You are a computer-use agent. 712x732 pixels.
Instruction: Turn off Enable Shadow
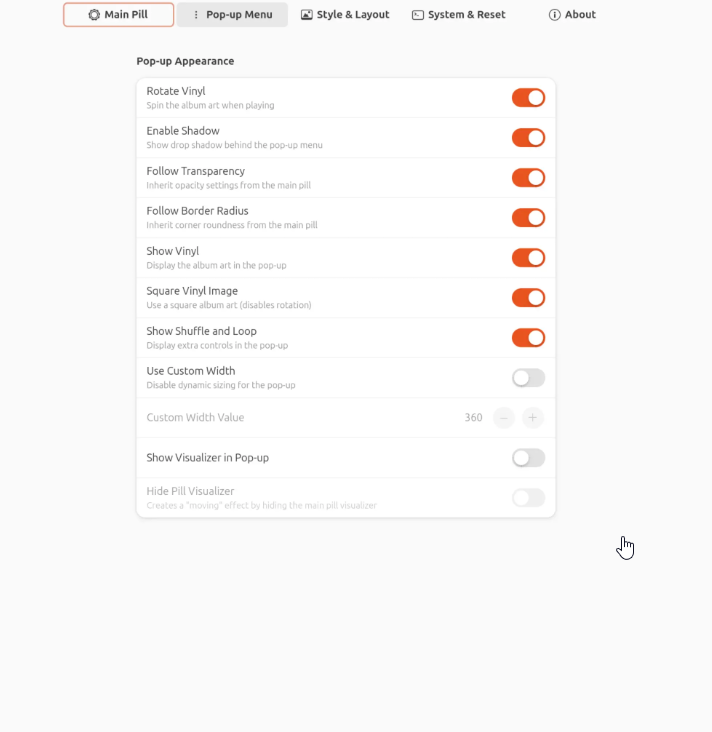tap(528, 138)
